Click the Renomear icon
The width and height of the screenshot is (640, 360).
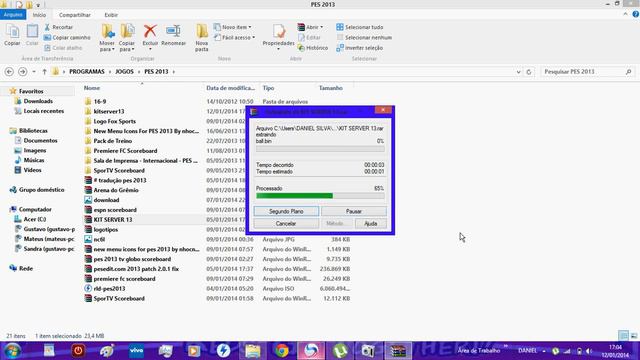173,35
